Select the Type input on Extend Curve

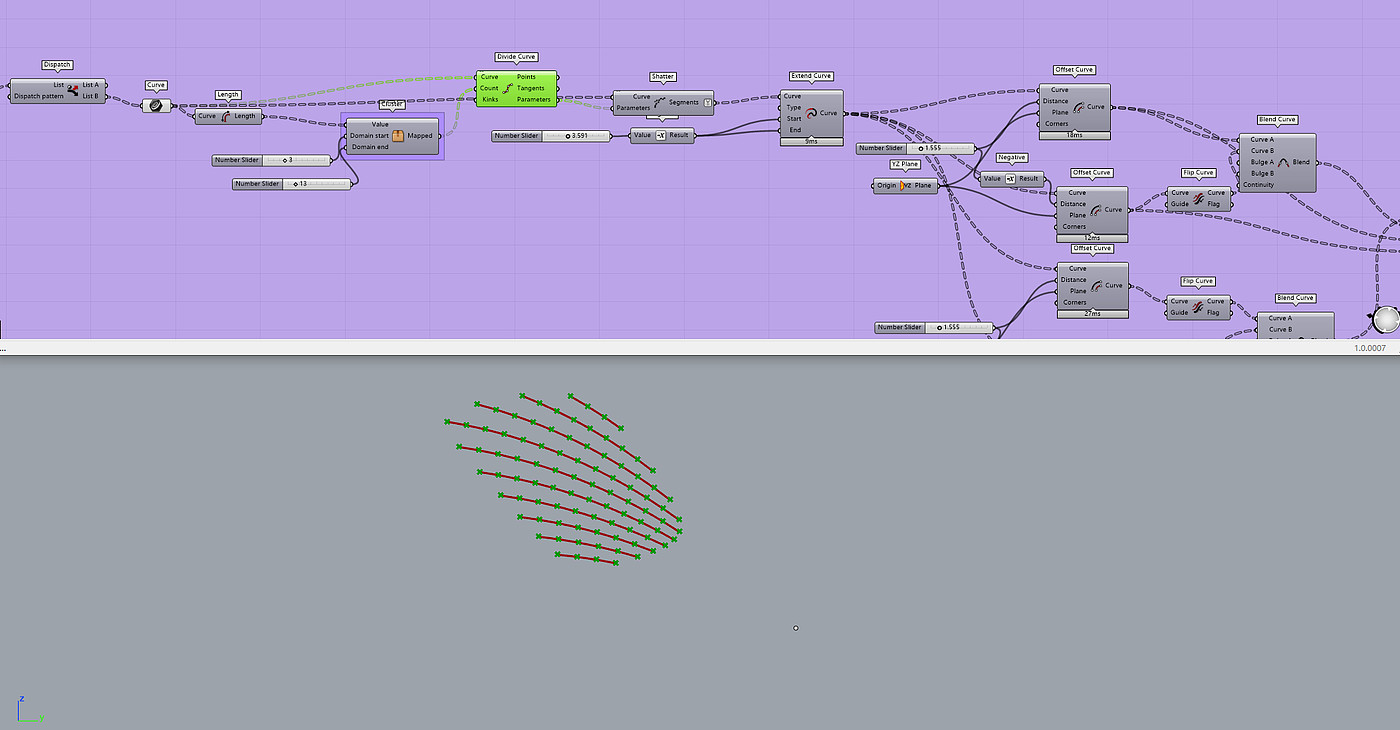(793, 108)
